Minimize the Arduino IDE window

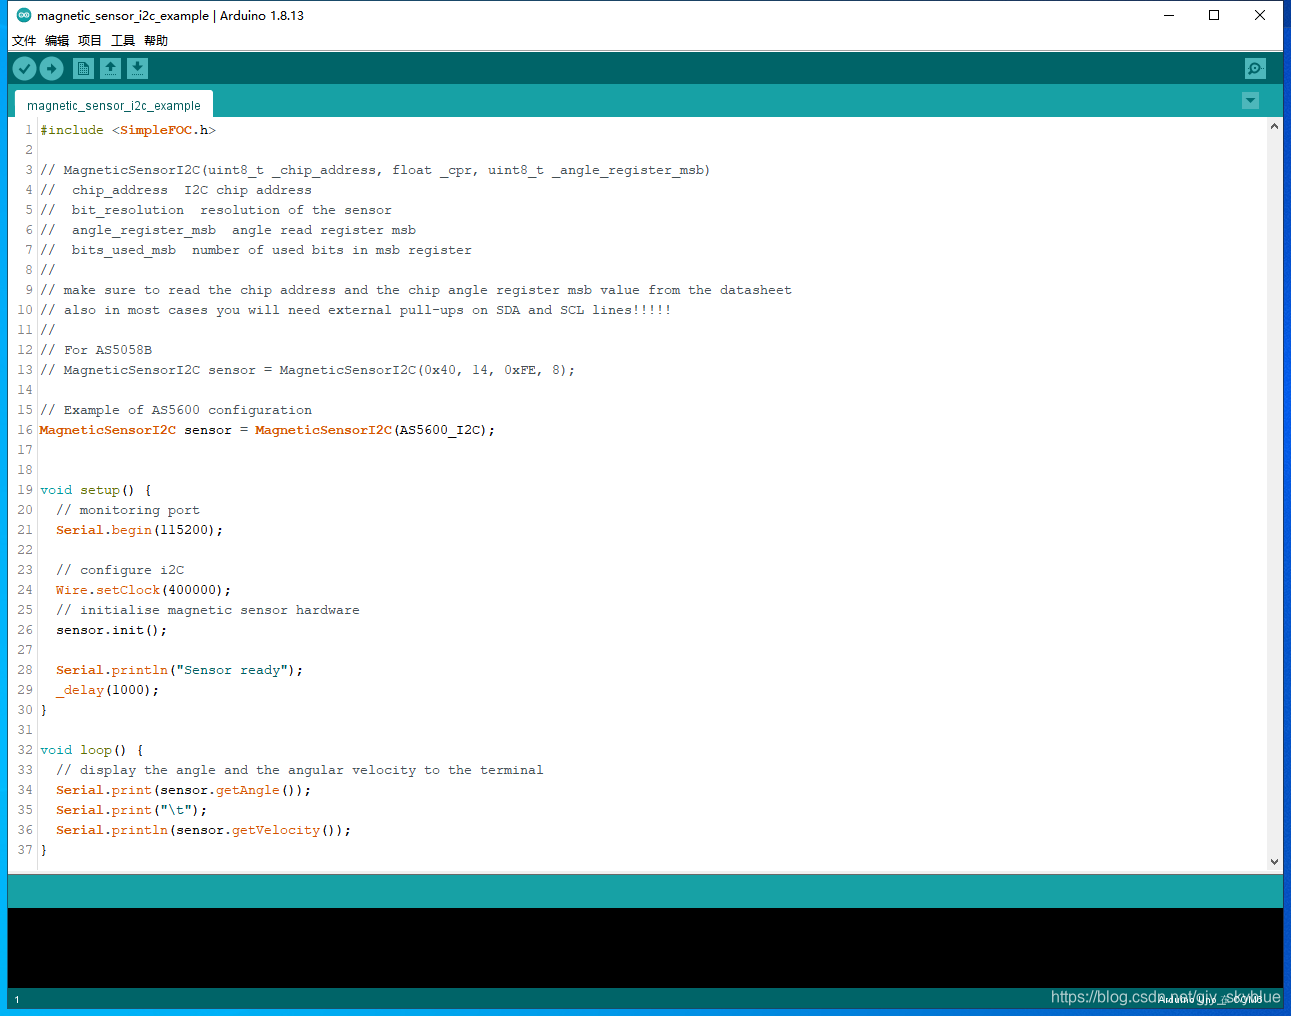click(1169, 15)
